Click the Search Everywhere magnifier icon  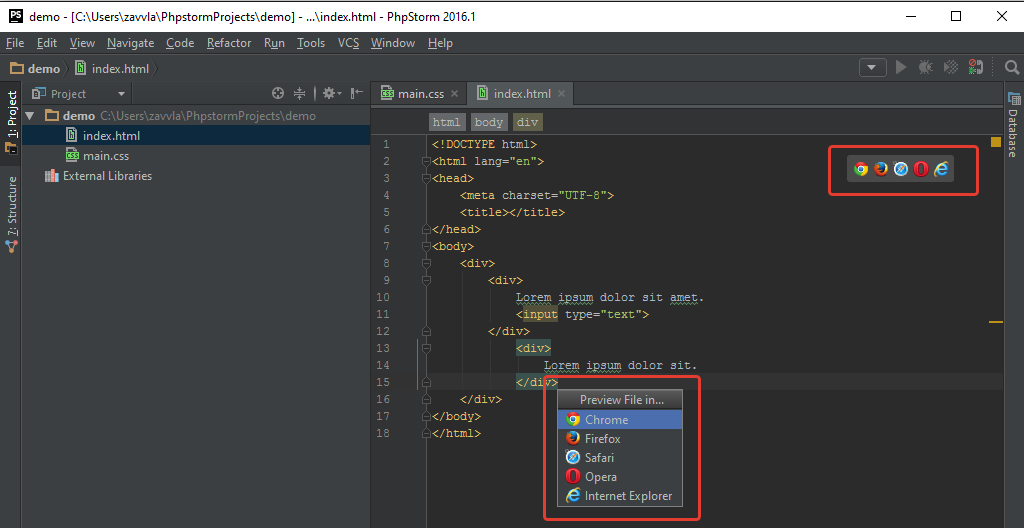coord(1012,67)
